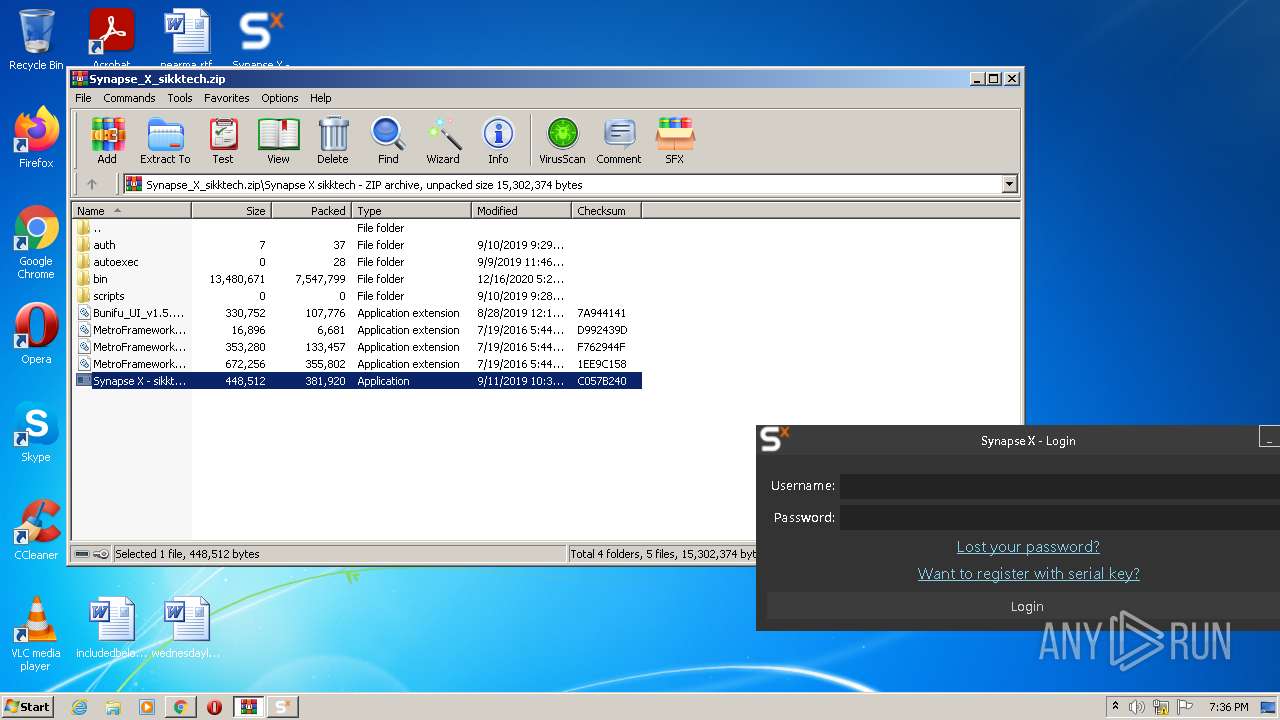The height and width of the screenshot is (720, 1280).
Task: Show hidden system tray icons
Action: click(1115, 707)
